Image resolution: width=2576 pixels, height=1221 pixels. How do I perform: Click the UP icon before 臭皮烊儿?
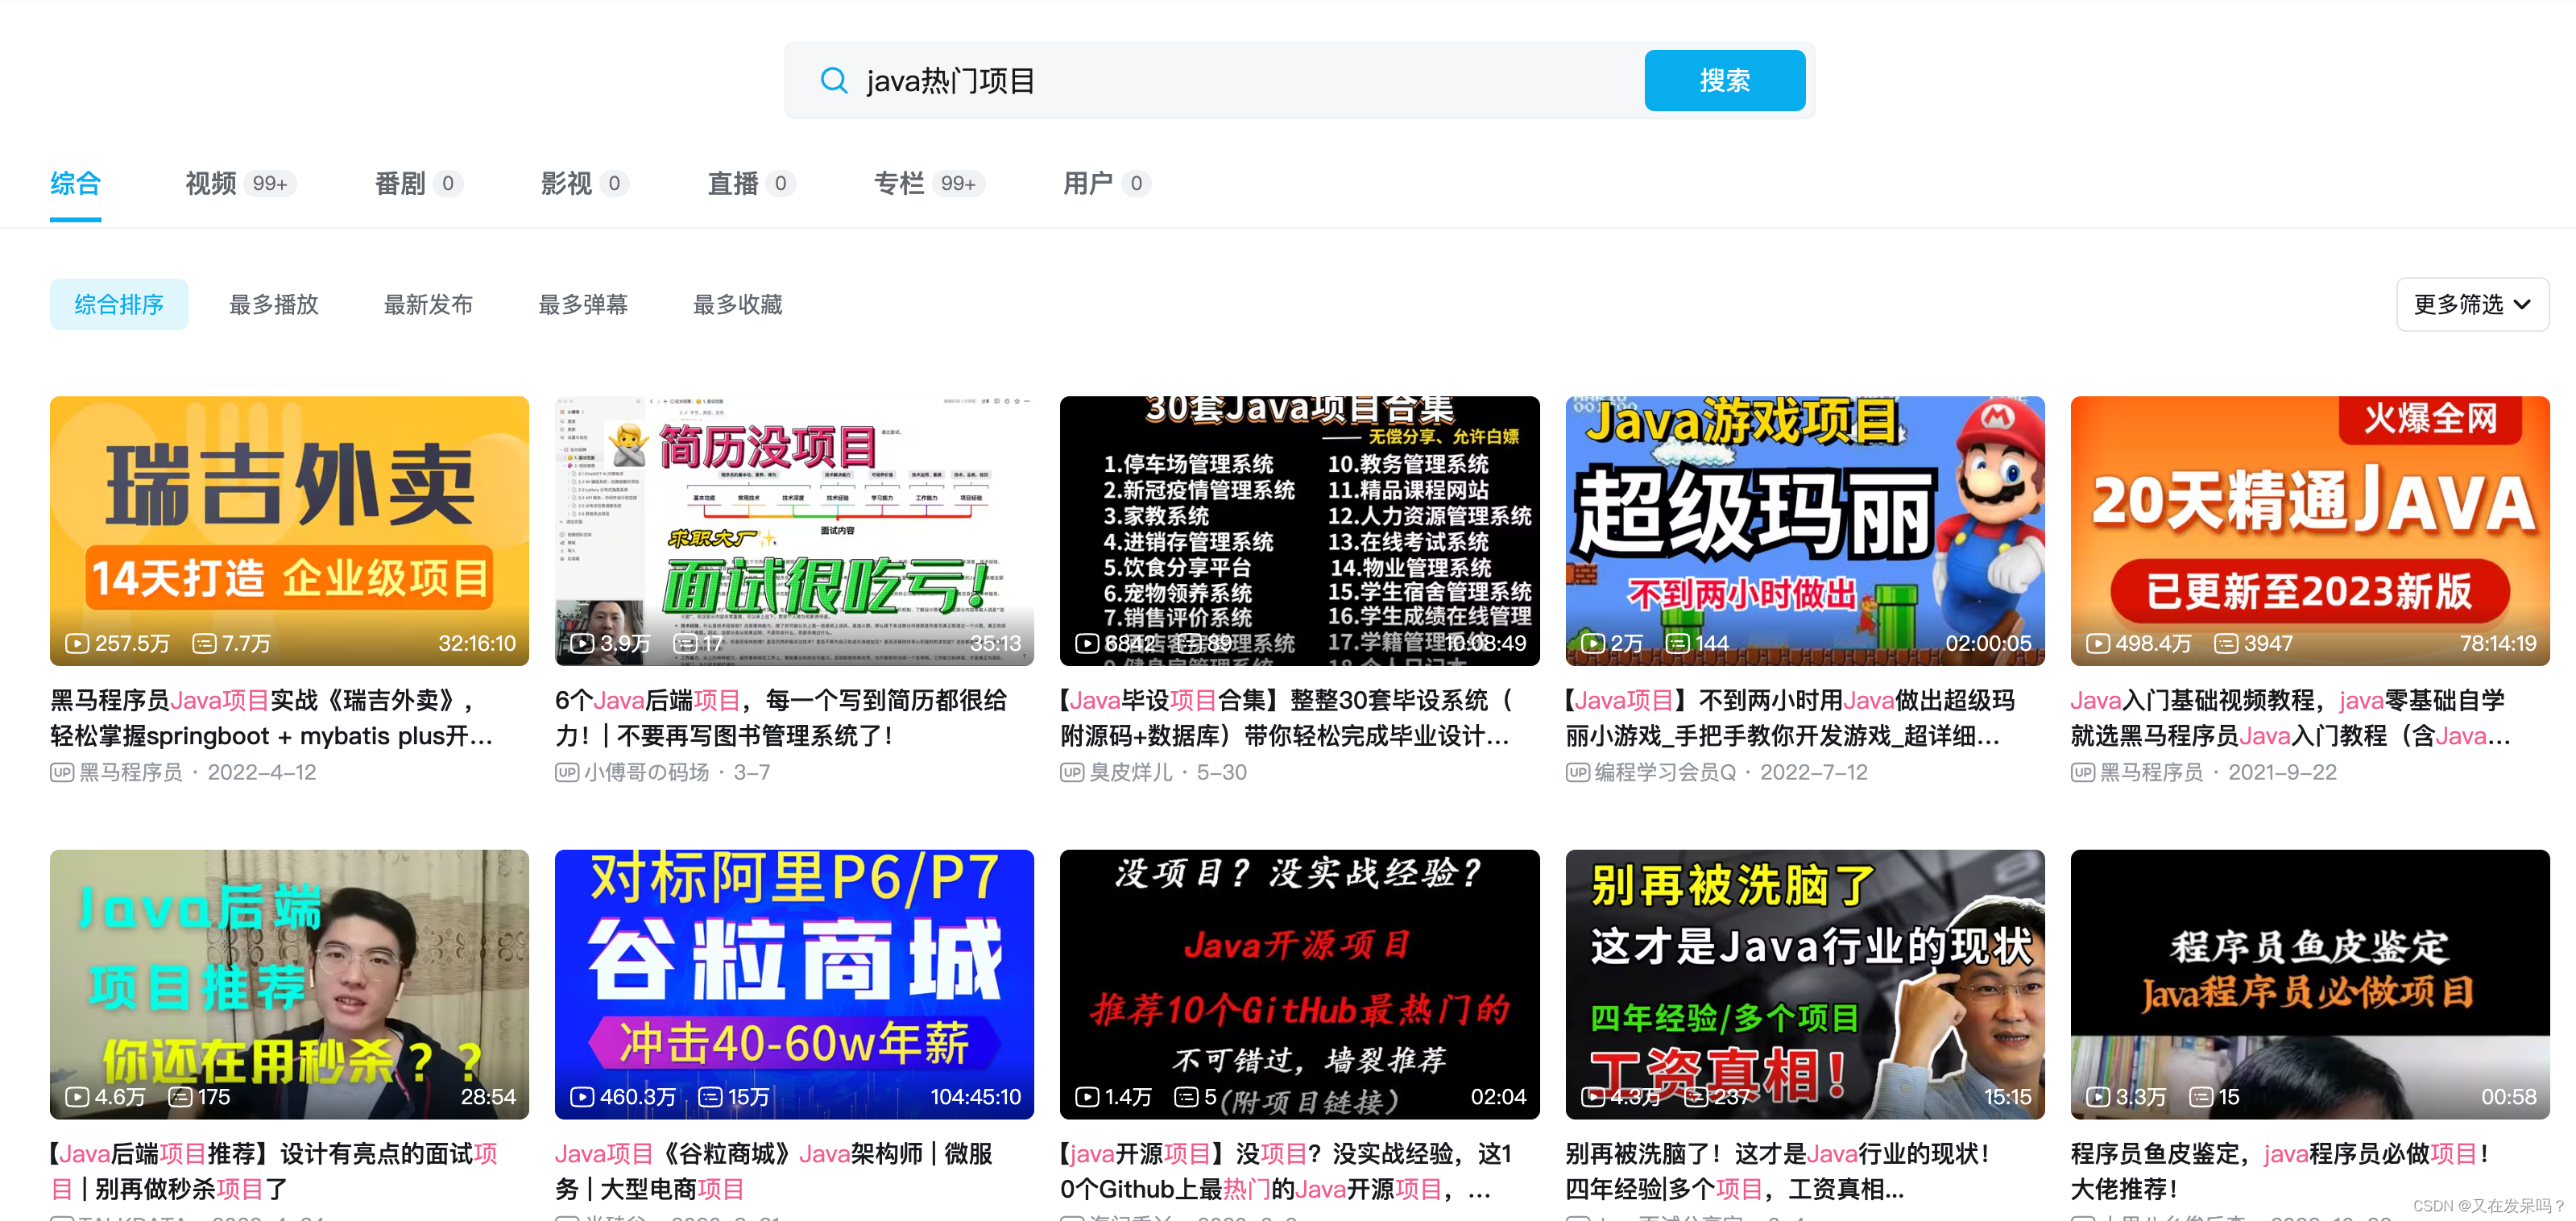1072,772
